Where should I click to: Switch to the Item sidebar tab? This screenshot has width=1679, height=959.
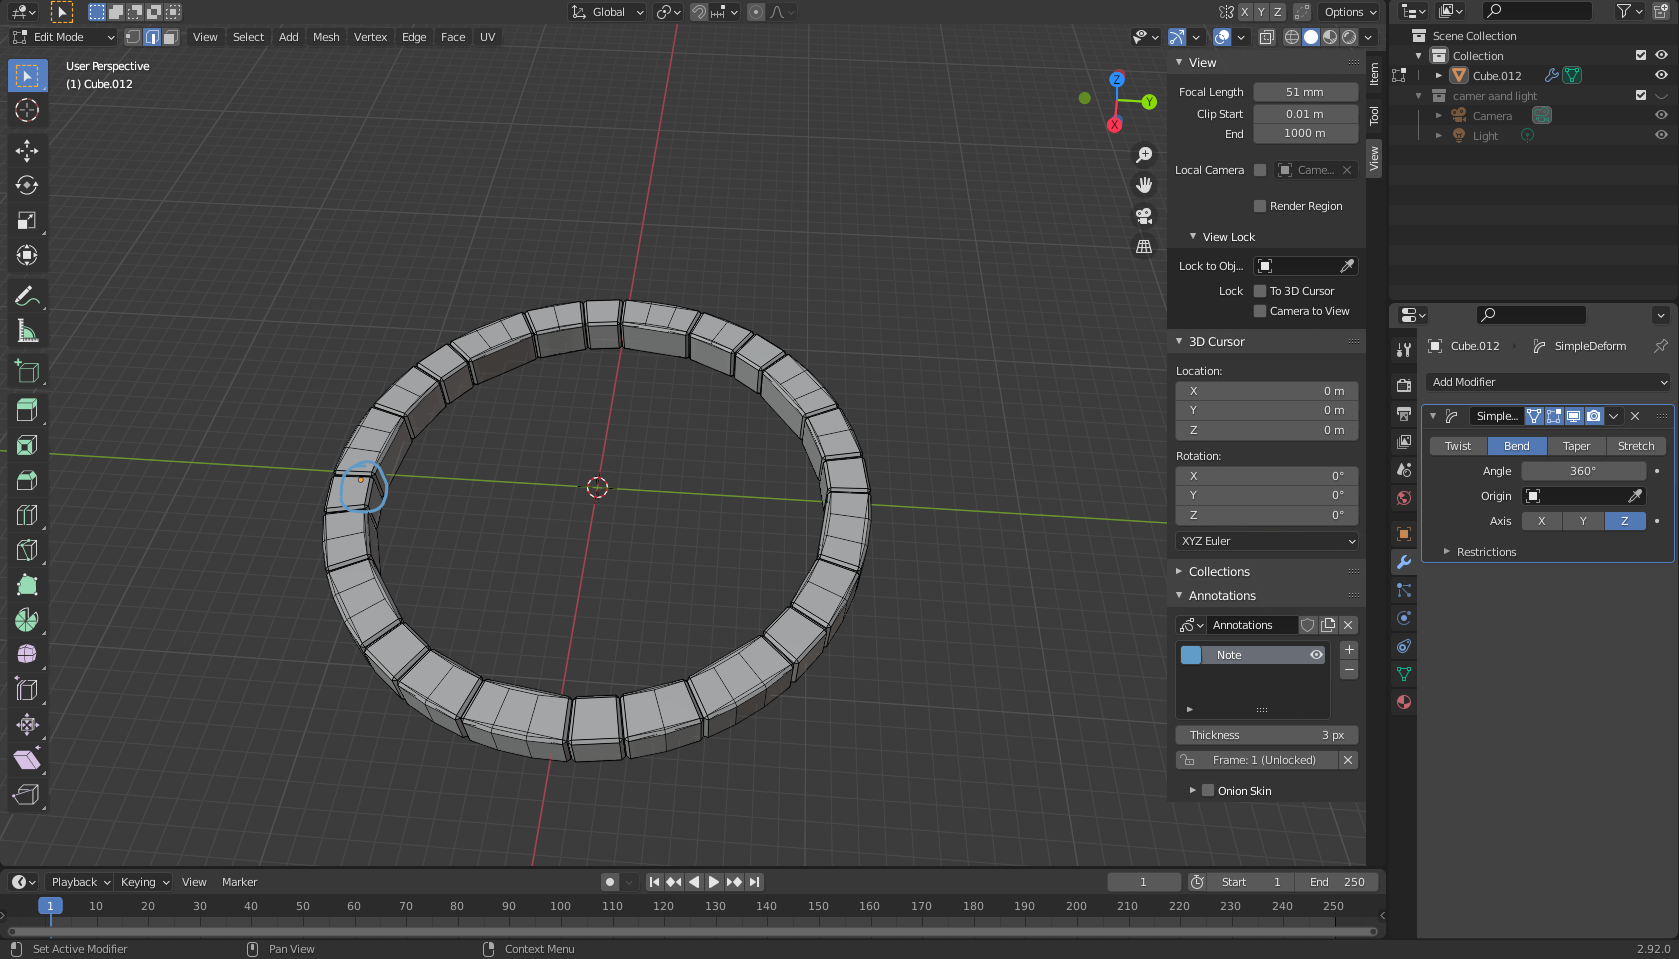[1375, 74]
